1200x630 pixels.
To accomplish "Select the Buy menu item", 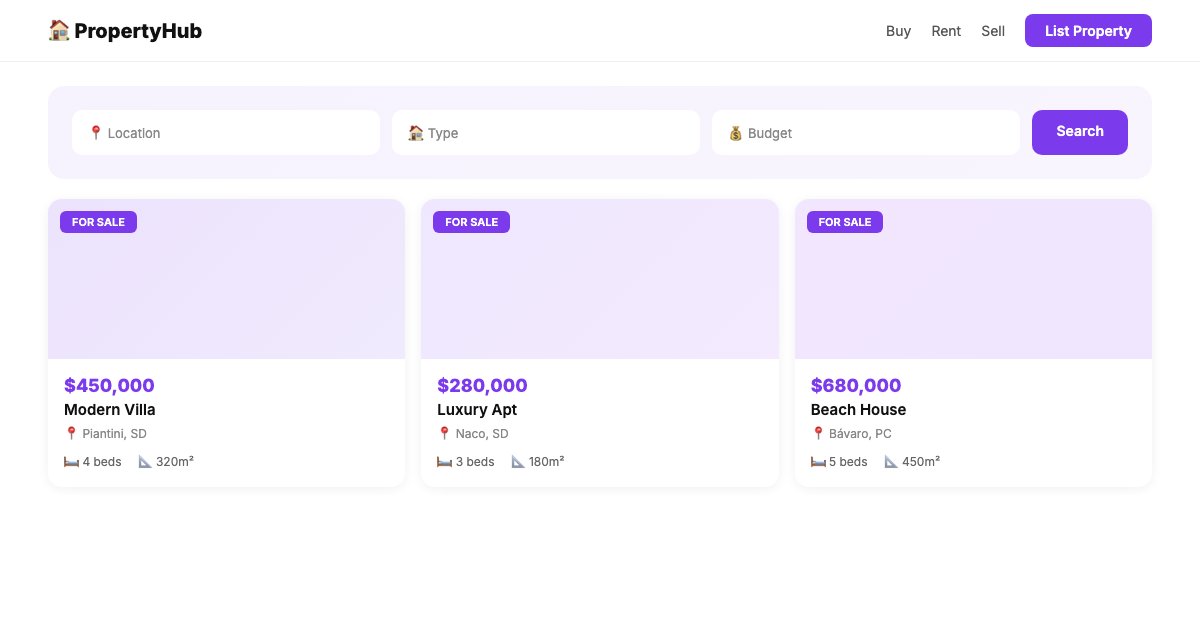I will pos(898,31).
